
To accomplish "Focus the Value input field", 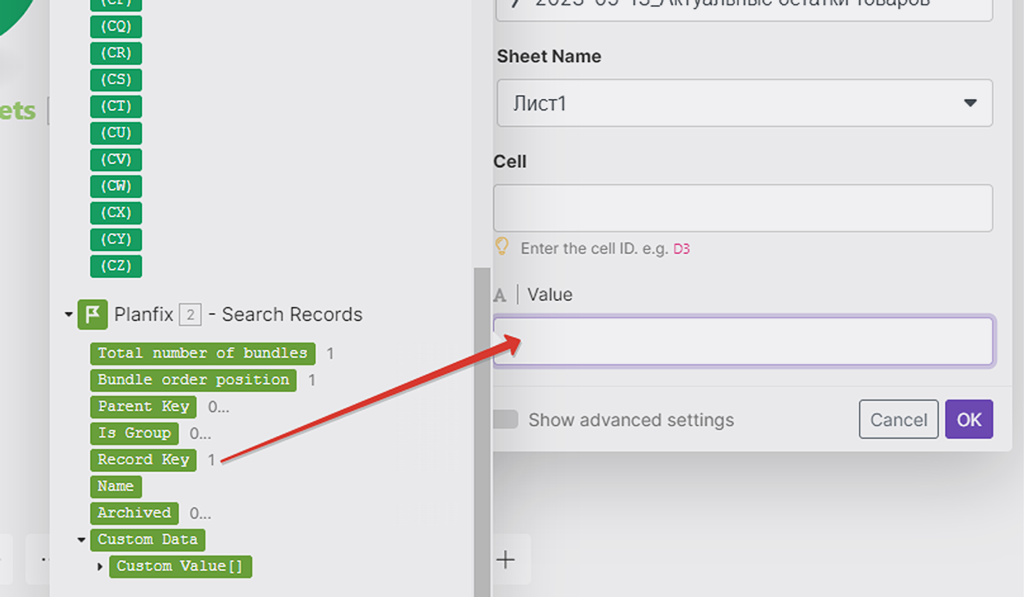I will click(743, 342).
